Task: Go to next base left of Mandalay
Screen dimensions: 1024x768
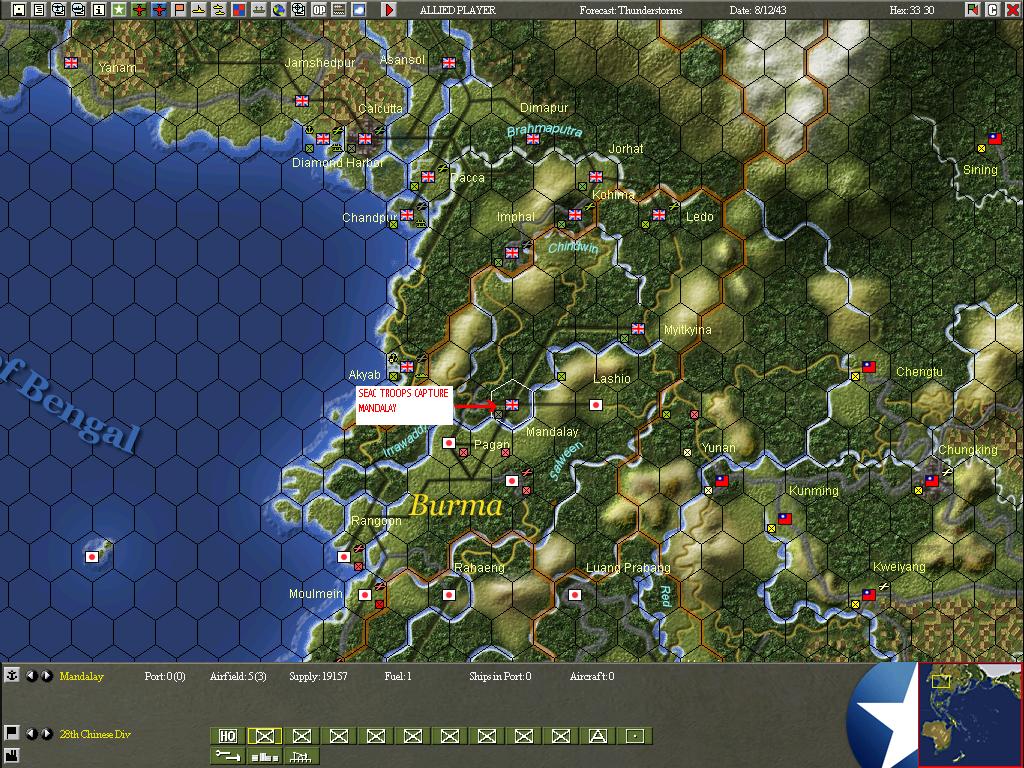Action: click(x=47, y=676)
